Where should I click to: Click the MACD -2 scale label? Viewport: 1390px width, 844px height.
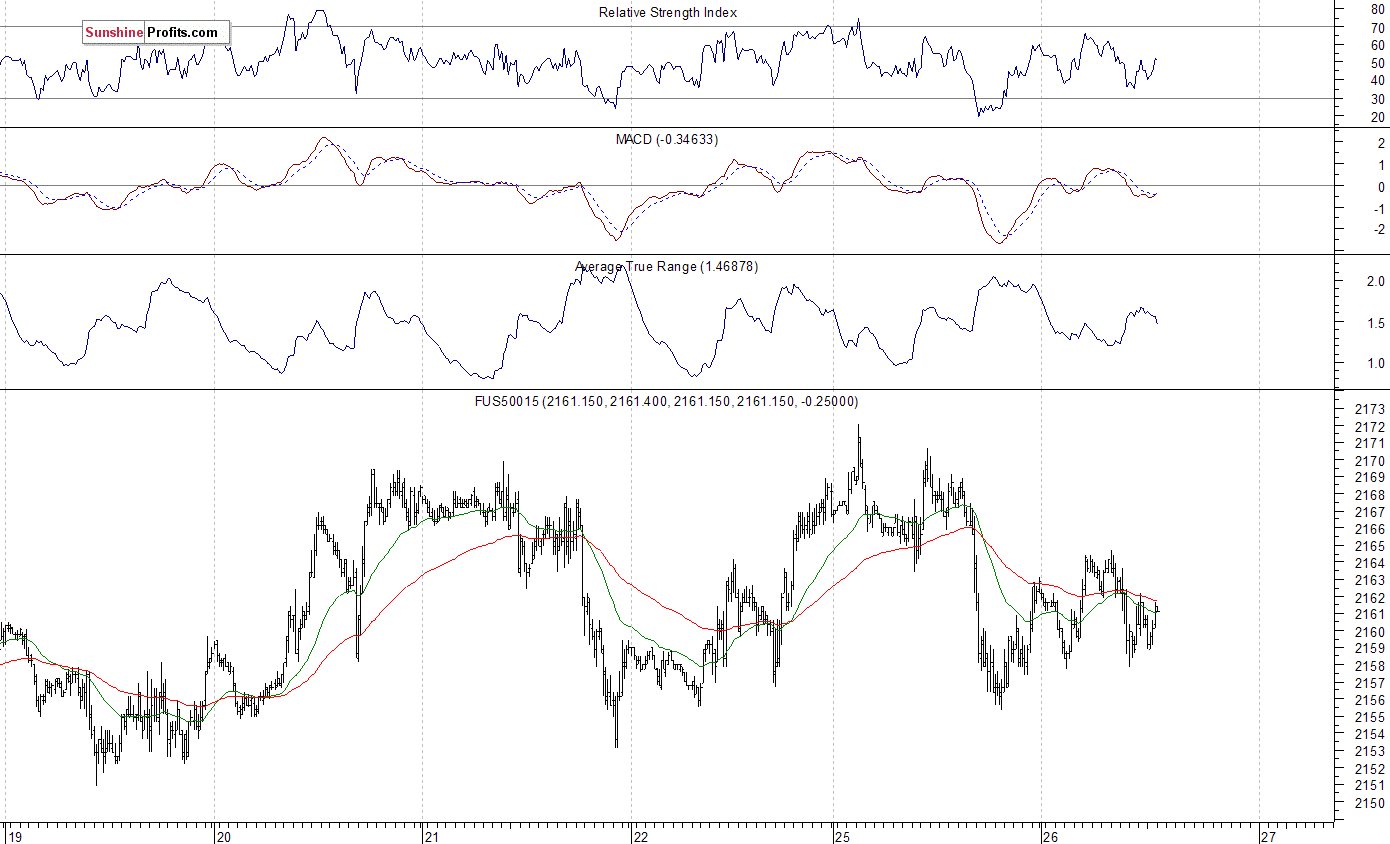click(1378, 230)
